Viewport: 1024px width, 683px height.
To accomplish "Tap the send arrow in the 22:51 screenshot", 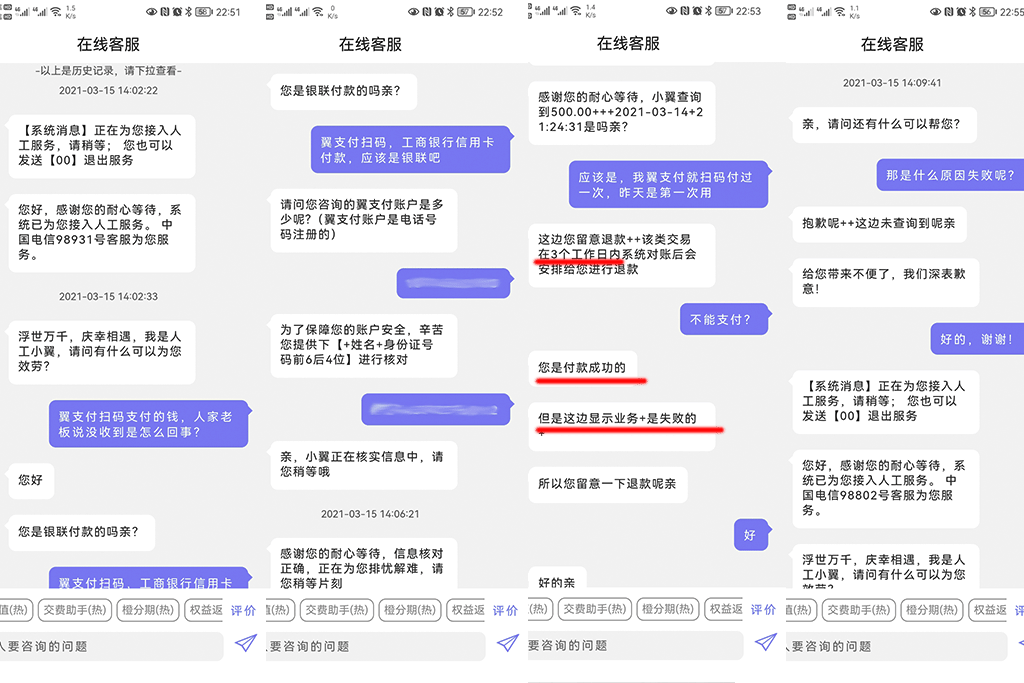I will pos(246,643).
